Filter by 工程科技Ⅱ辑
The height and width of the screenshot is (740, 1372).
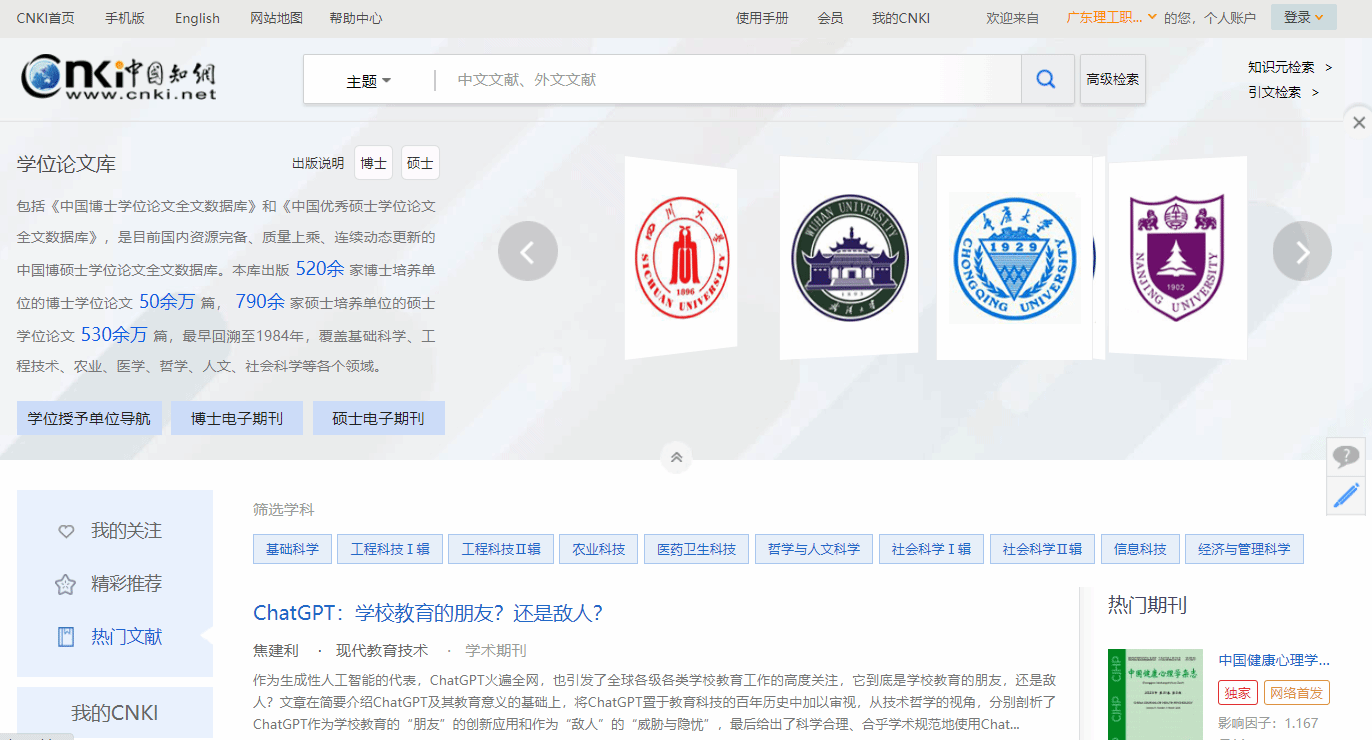click(x=501, y=549)
